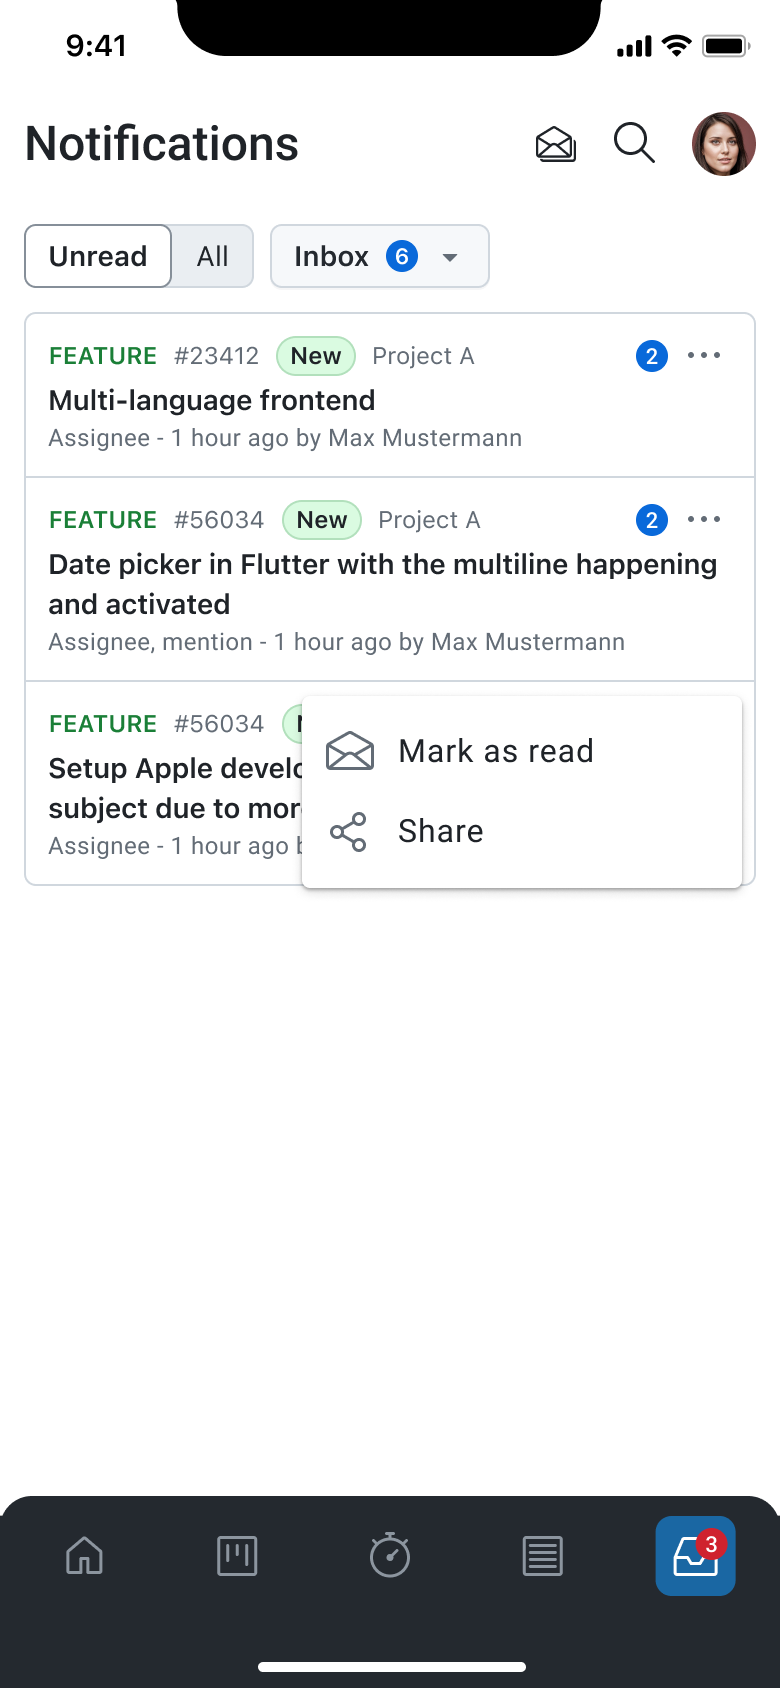The width and height of the screenshot is (780, 1688).
Task: Open the documents list icon in bottom bar
Action: pos(543,1556)
